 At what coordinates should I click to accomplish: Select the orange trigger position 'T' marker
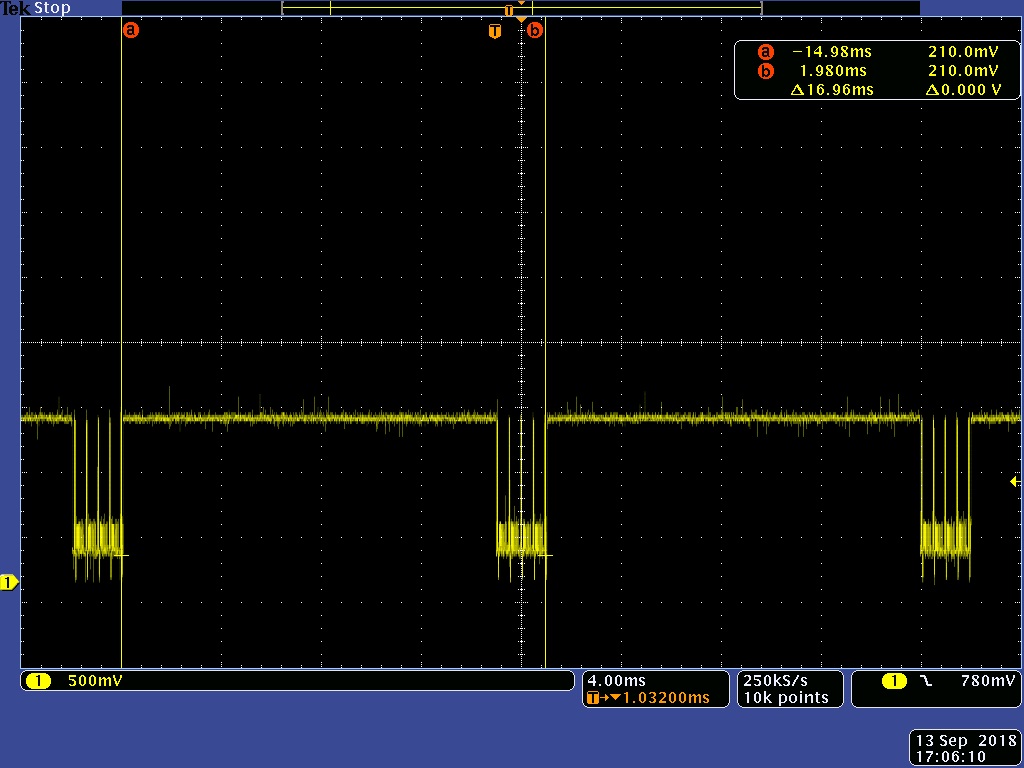[x=495, y=31]
